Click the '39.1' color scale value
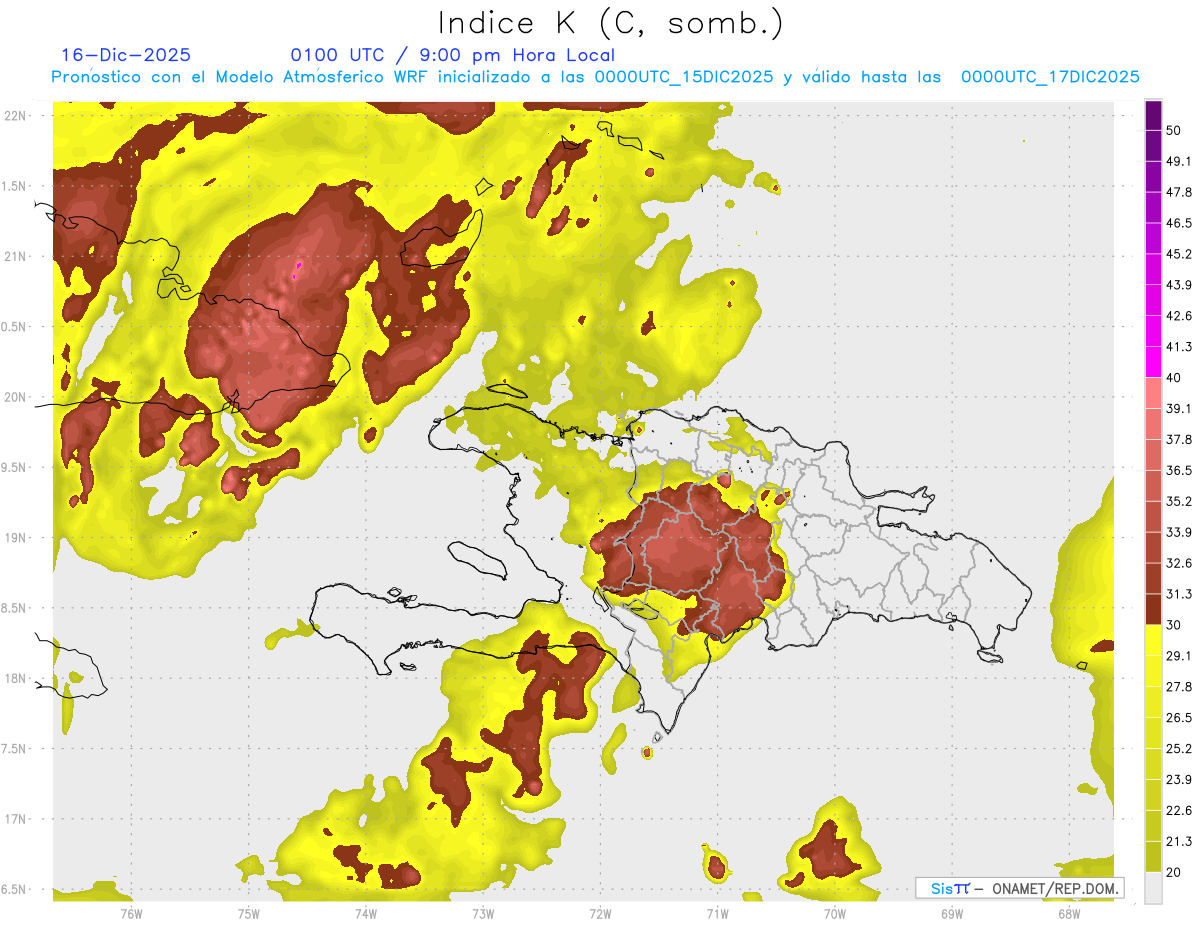 point(1178,408)
